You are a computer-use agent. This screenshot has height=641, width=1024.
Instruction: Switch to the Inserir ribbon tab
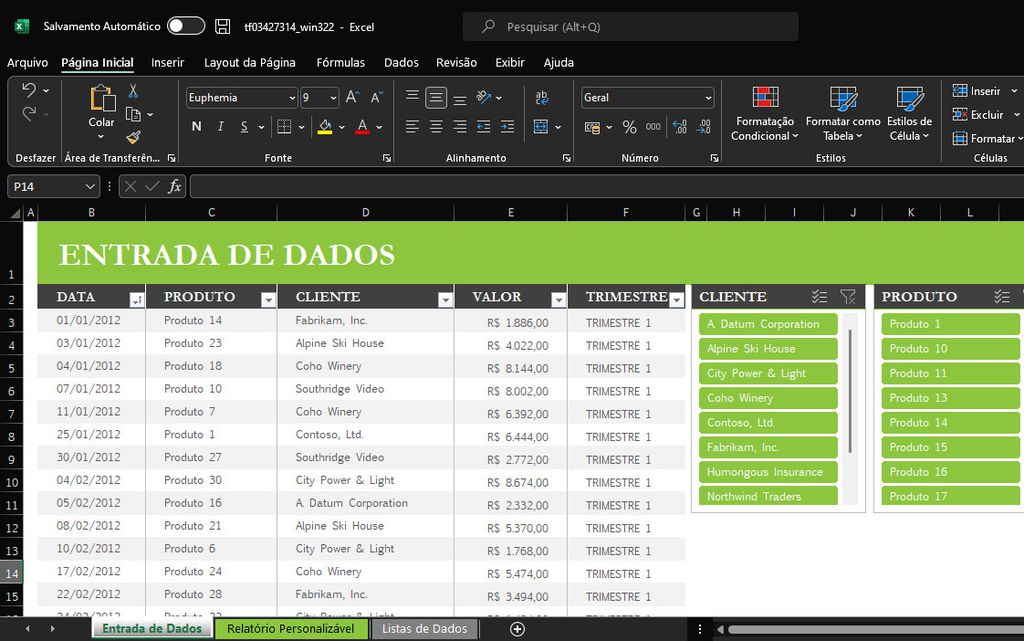168,63
